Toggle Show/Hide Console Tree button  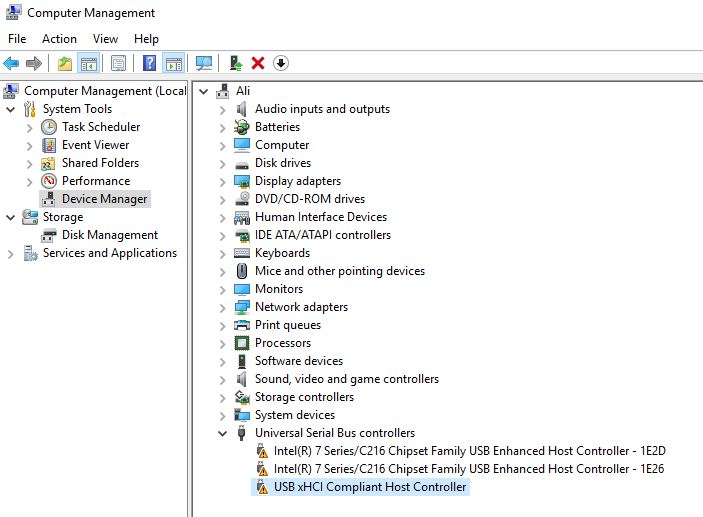pos(89,63)
